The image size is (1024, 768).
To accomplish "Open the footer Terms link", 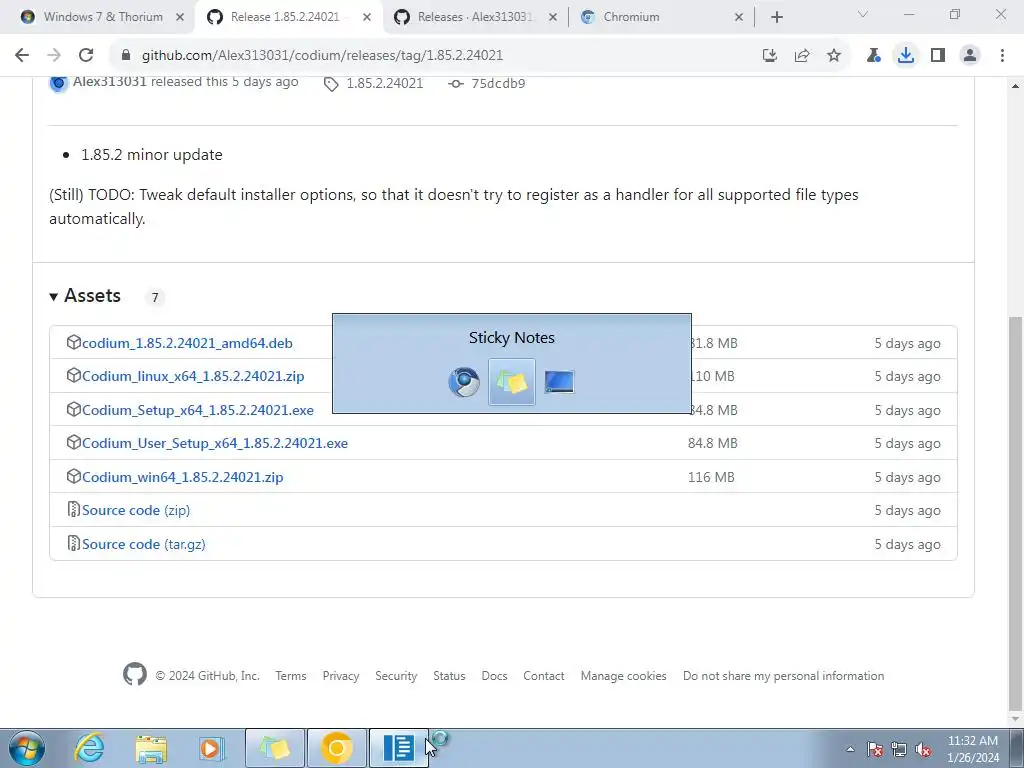I will 291,676.
